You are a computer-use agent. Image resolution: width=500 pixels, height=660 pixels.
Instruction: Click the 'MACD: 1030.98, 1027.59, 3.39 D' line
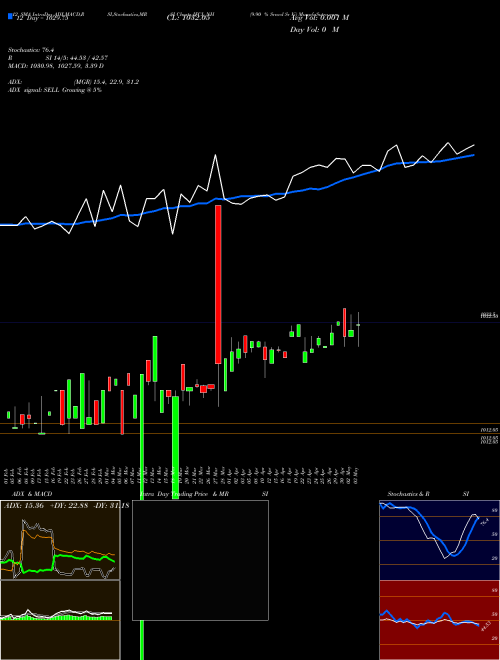point(56,66)
